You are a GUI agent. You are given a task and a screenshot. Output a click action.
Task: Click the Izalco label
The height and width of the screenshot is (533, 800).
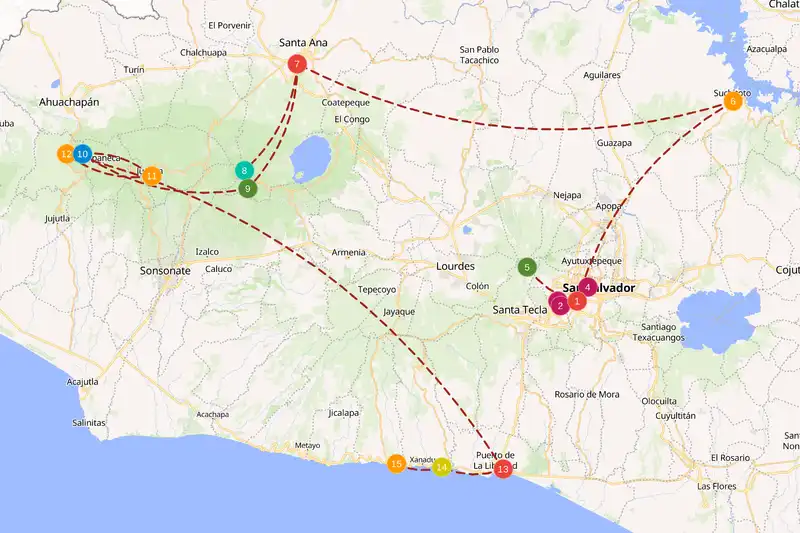pyautogui.click(x=207, y=252)
